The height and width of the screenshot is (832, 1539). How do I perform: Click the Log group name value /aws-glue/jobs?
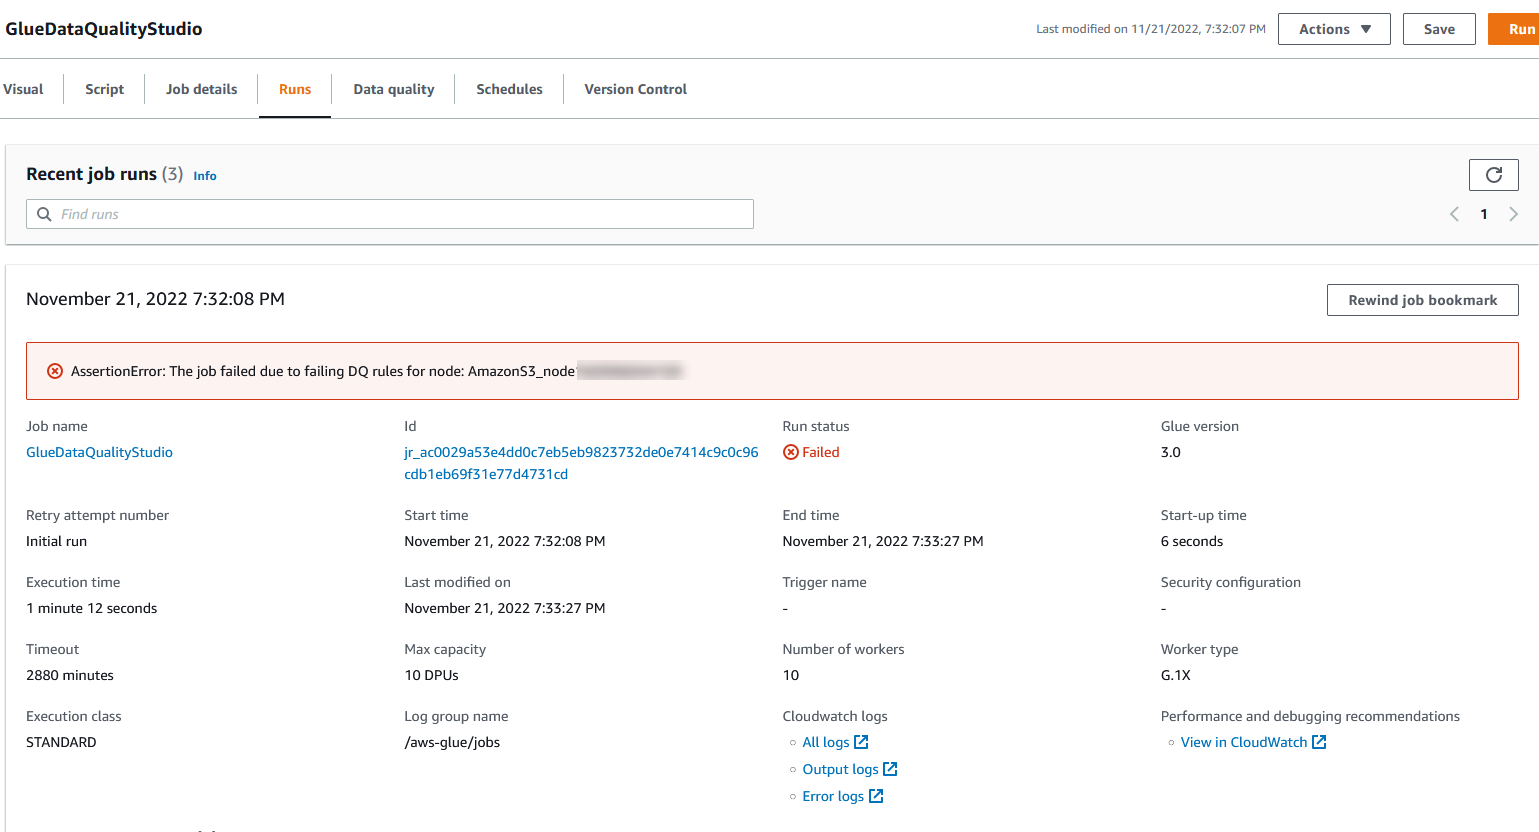(452, 742)
